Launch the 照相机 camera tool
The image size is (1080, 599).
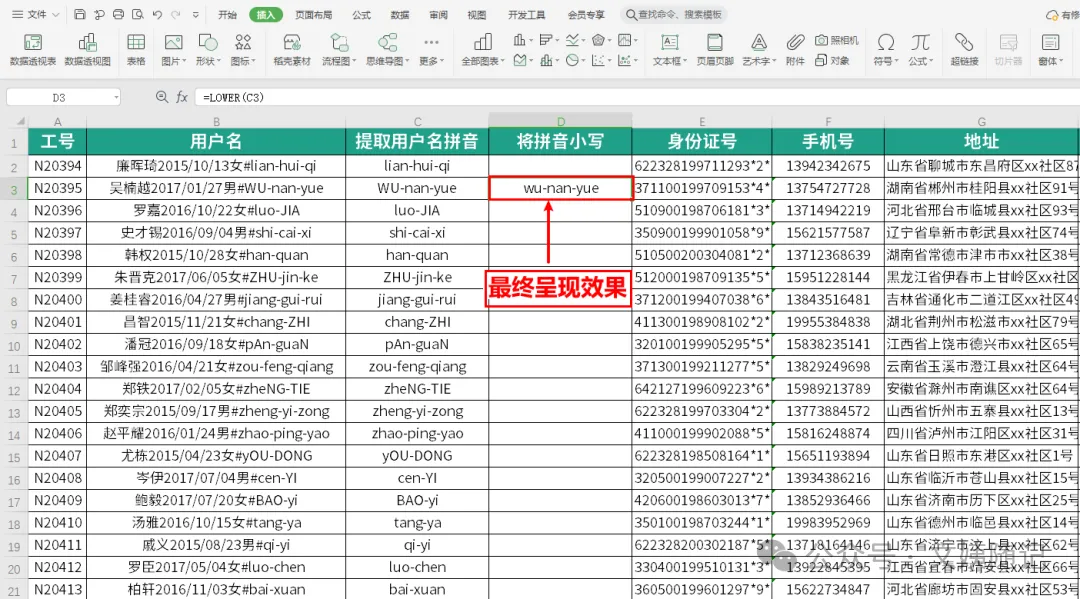837,41
